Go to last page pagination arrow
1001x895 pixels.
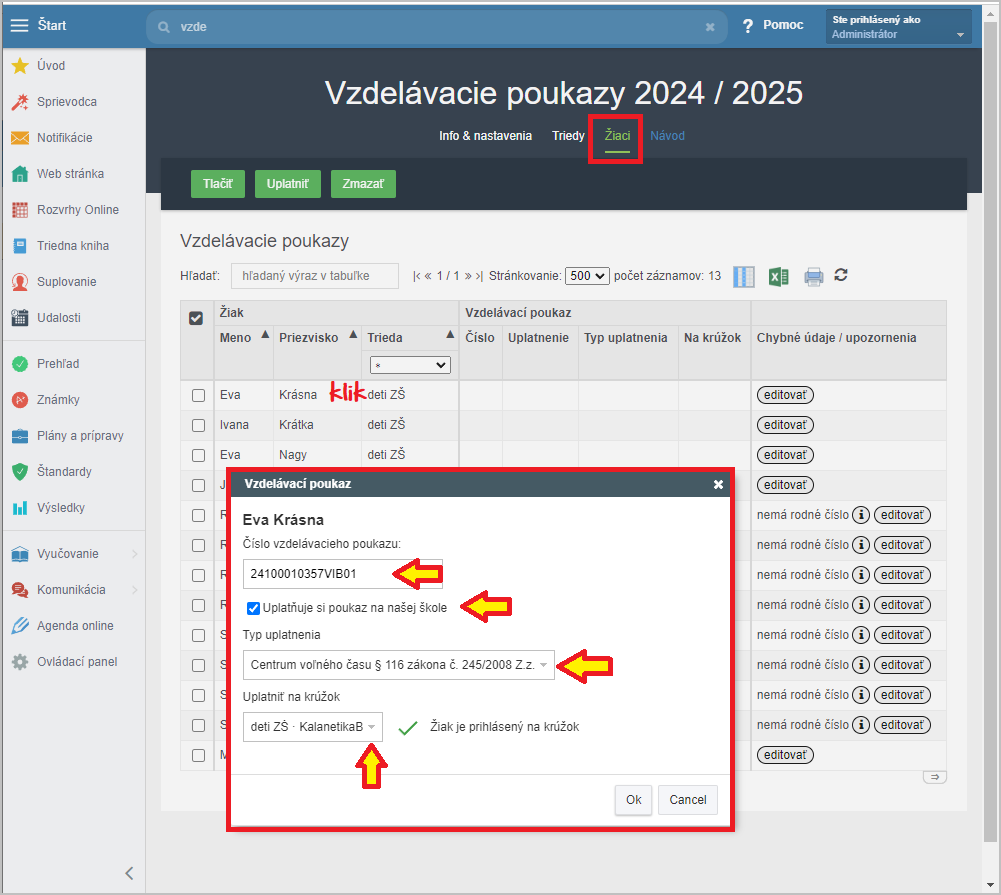(x=479, y=276)
